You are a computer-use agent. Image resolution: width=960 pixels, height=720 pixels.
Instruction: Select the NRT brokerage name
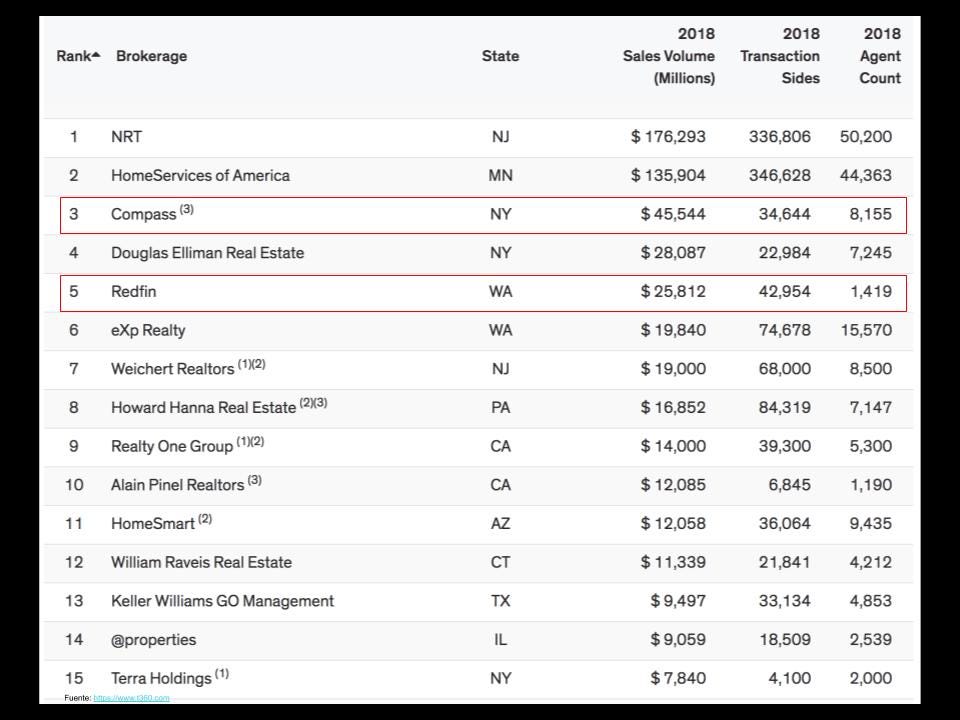(126, 137)
